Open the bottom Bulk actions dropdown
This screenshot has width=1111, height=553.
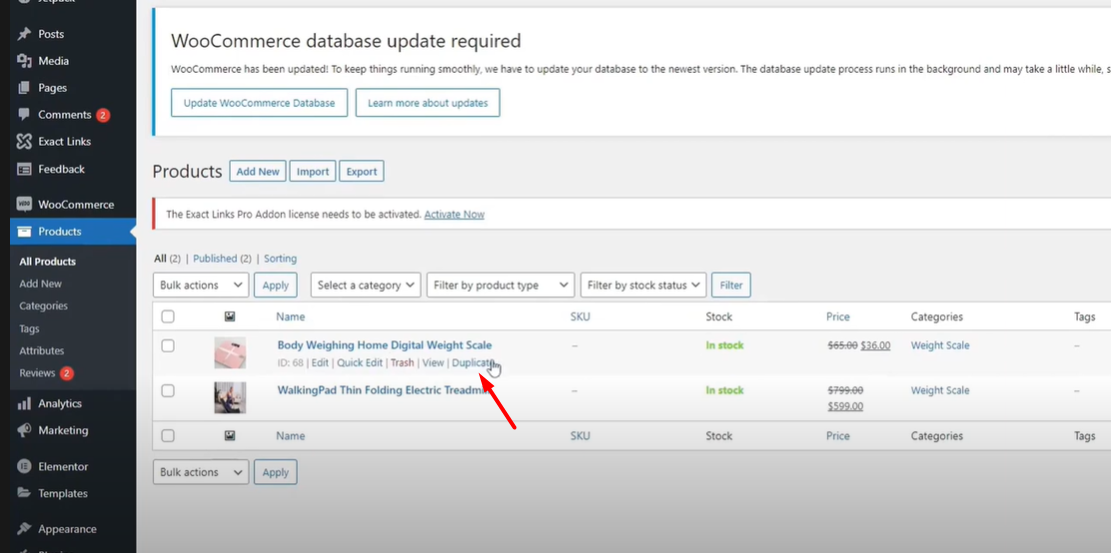click(x=201, y=472)
